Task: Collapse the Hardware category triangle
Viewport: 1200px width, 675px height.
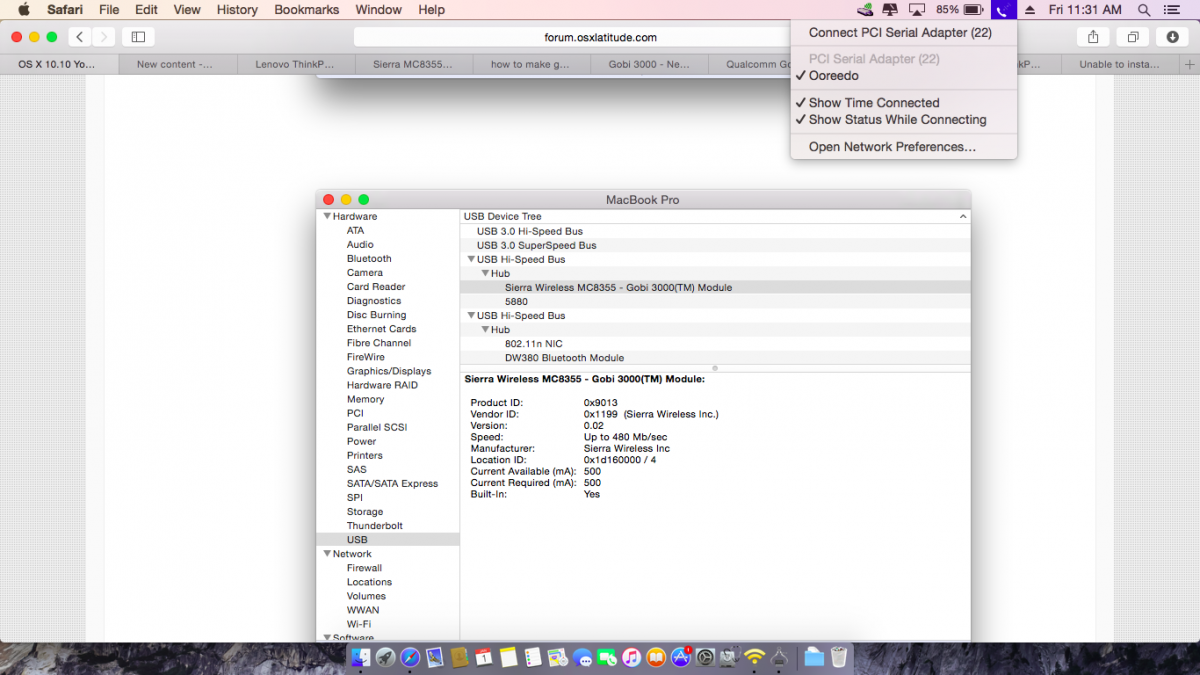Action: [x=326, y=216]
